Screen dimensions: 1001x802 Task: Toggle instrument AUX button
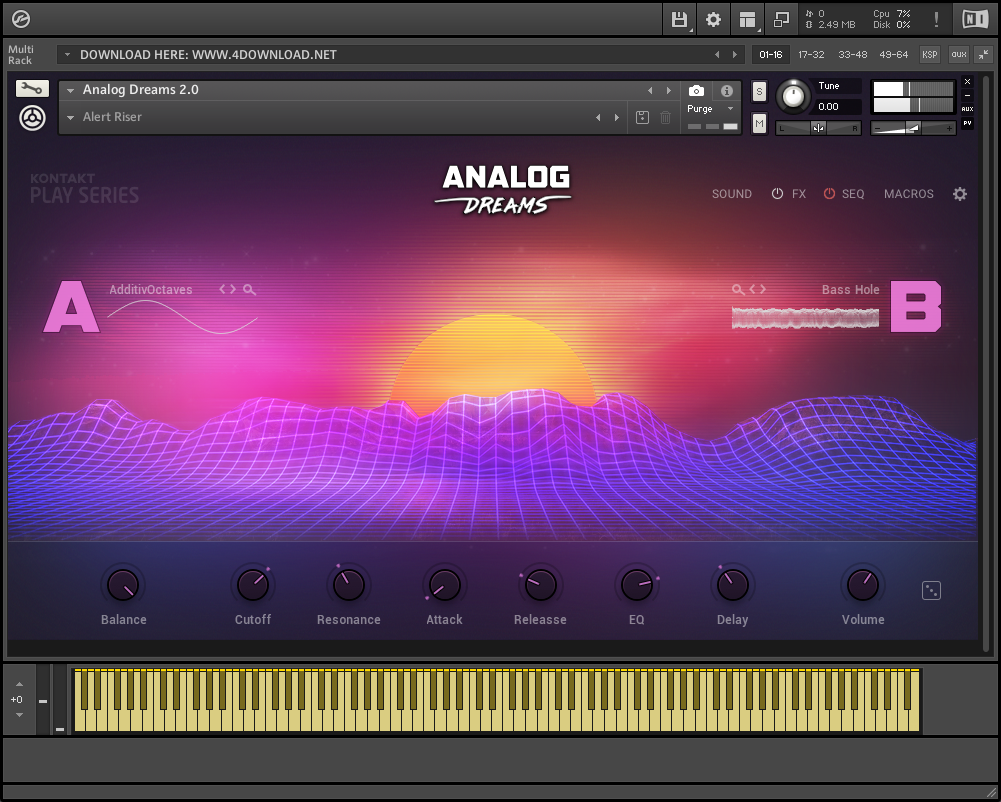coord(968,109)
